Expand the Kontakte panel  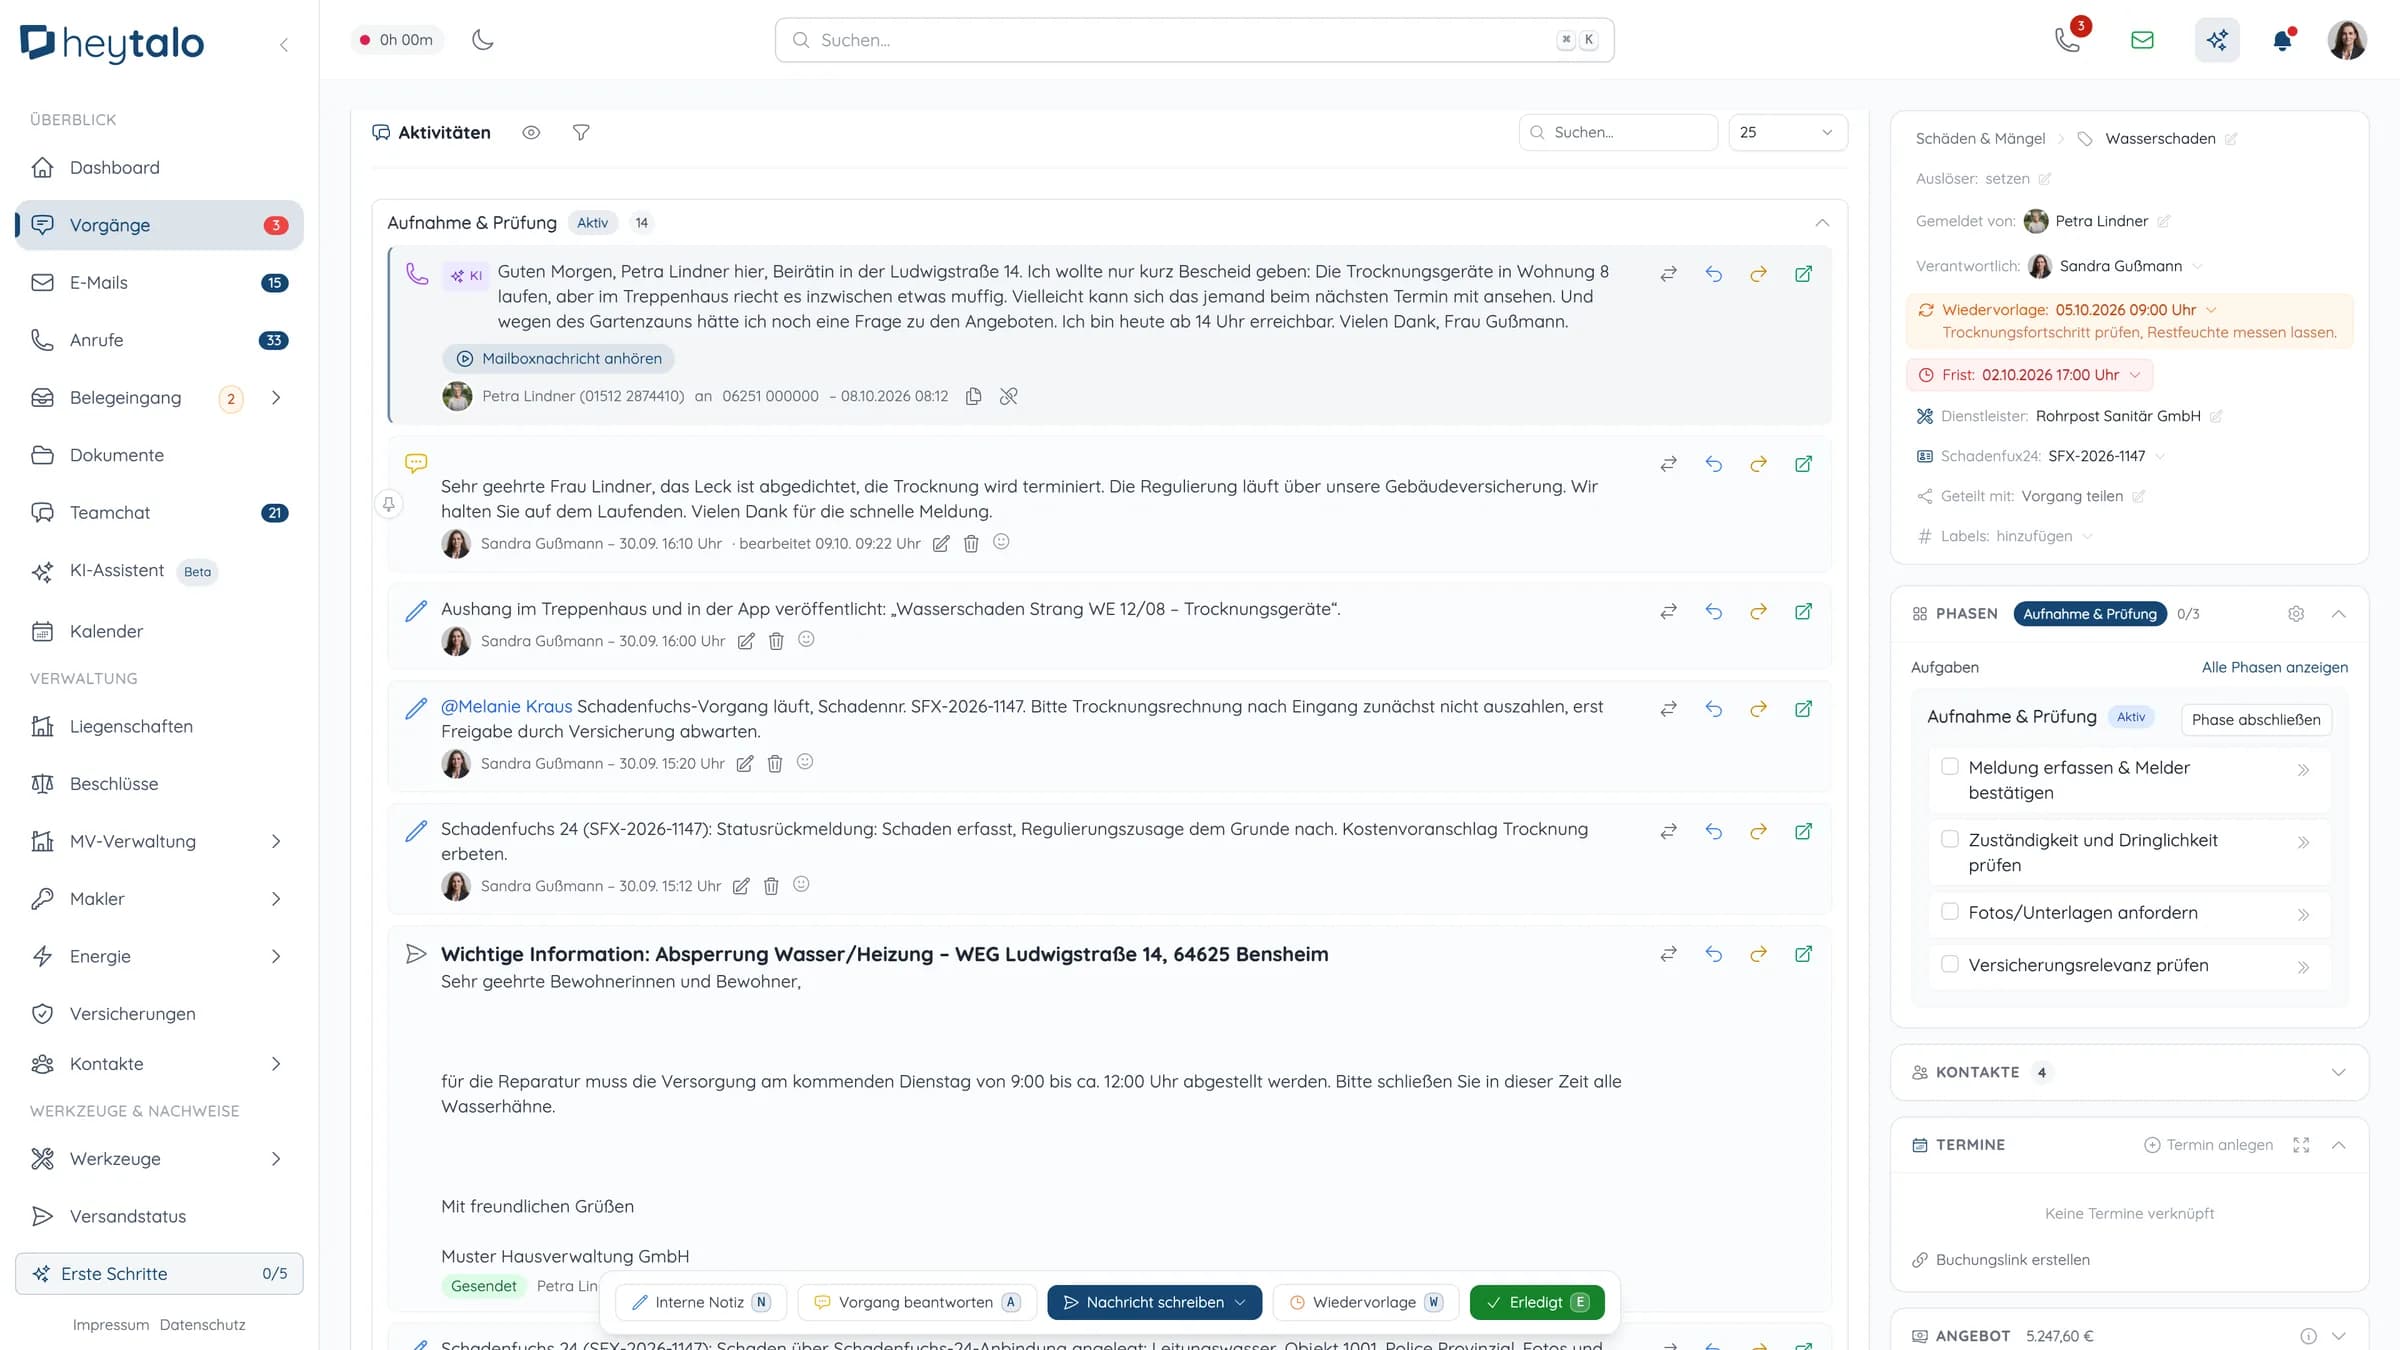[2338, 1072]
